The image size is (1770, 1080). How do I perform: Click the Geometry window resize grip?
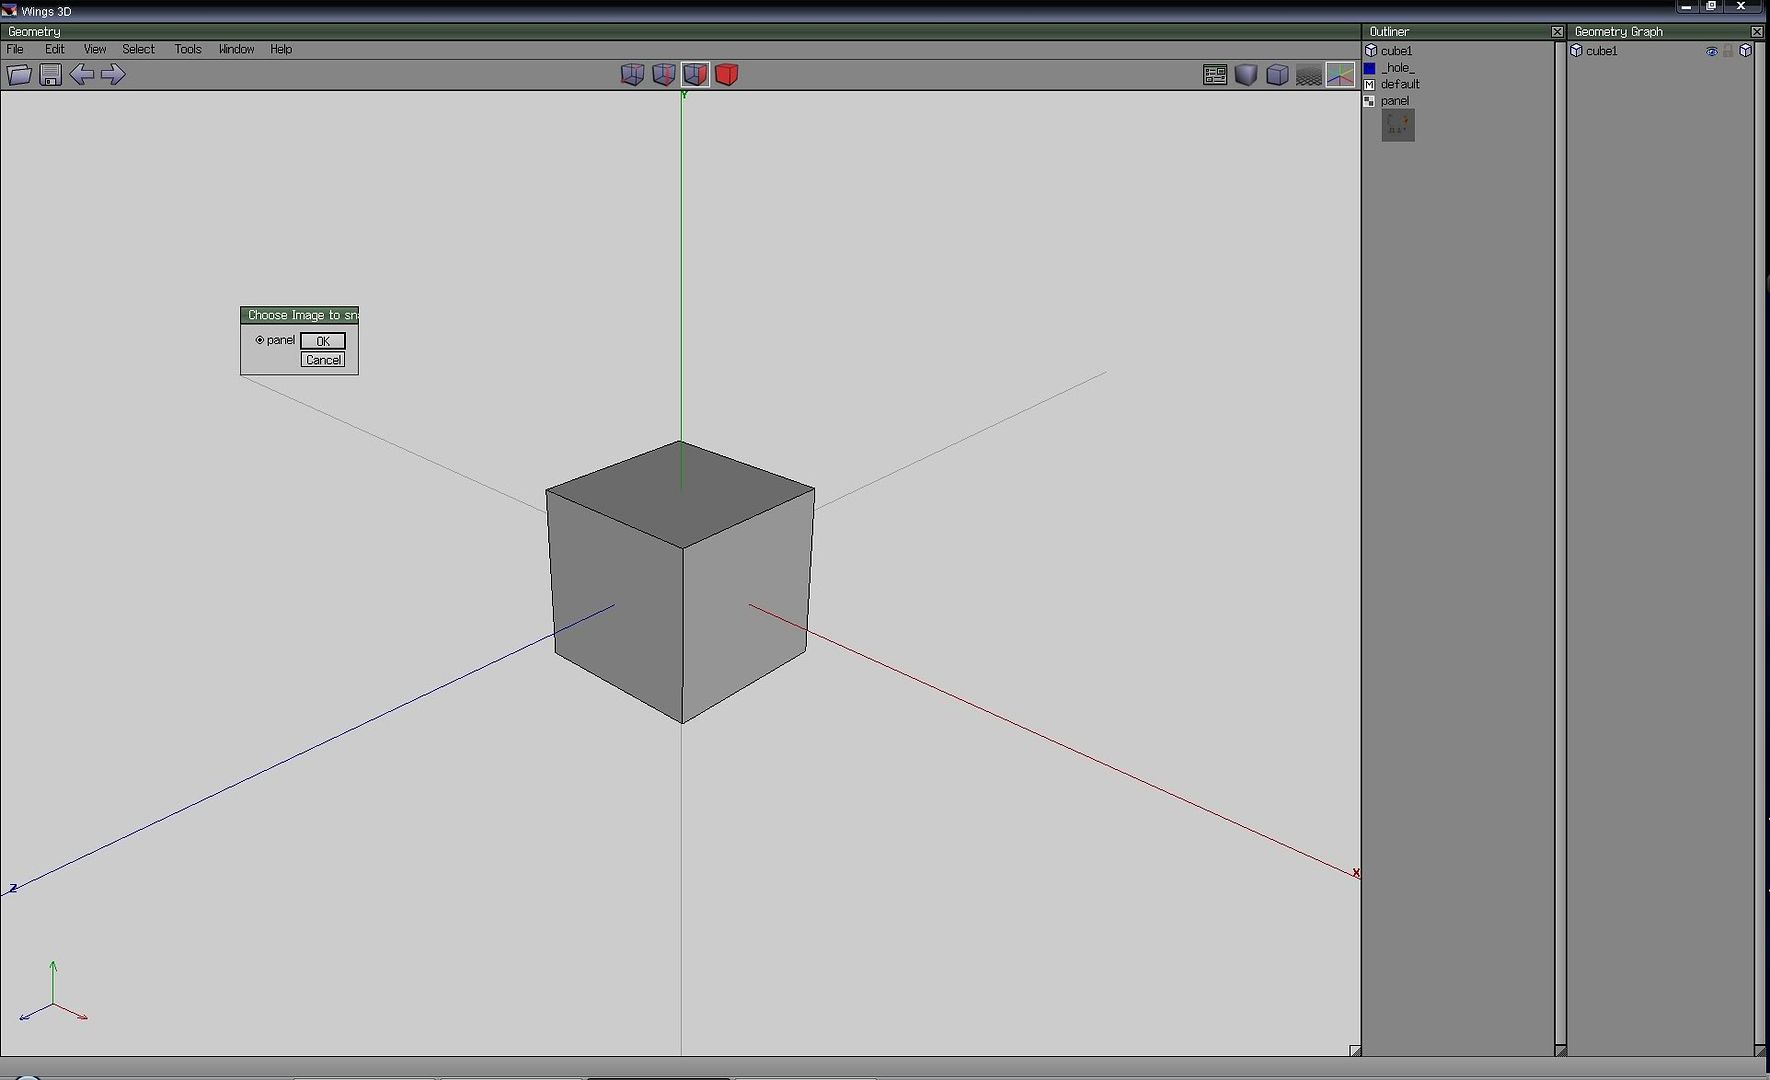1355,1051
